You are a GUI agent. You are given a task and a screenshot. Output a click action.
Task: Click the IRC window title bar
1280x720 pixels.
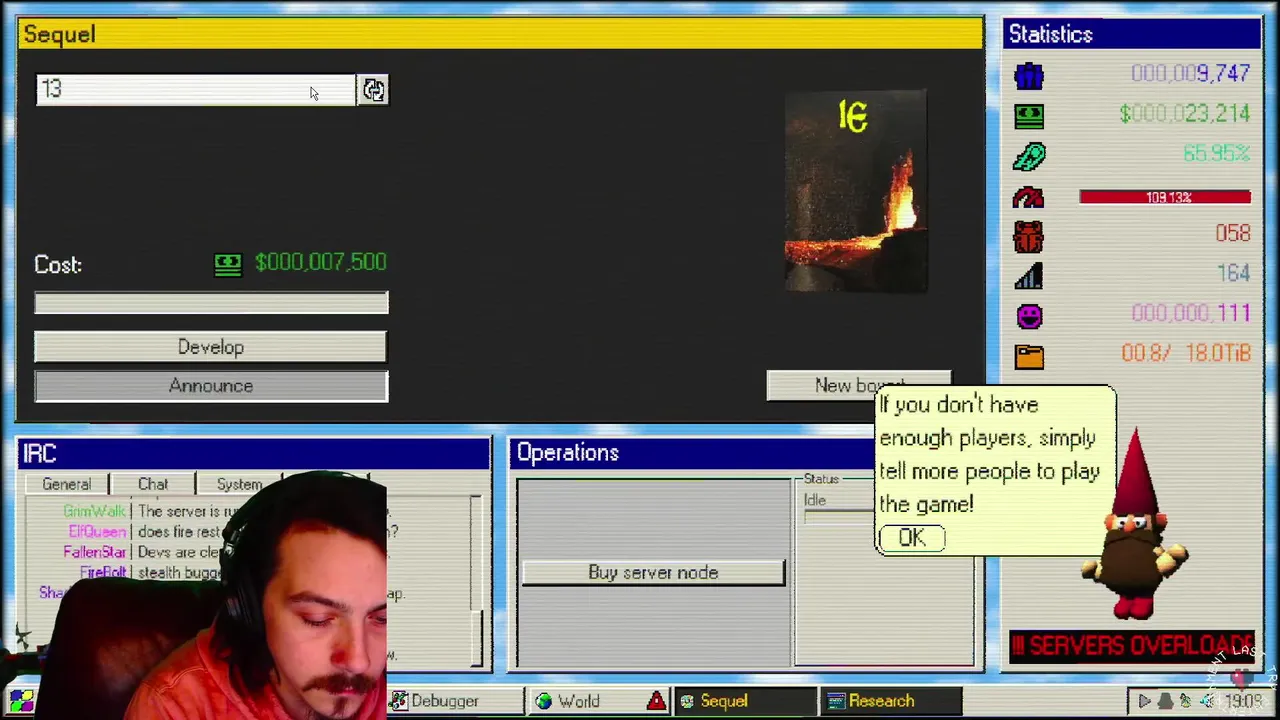[x=254, y=453]
